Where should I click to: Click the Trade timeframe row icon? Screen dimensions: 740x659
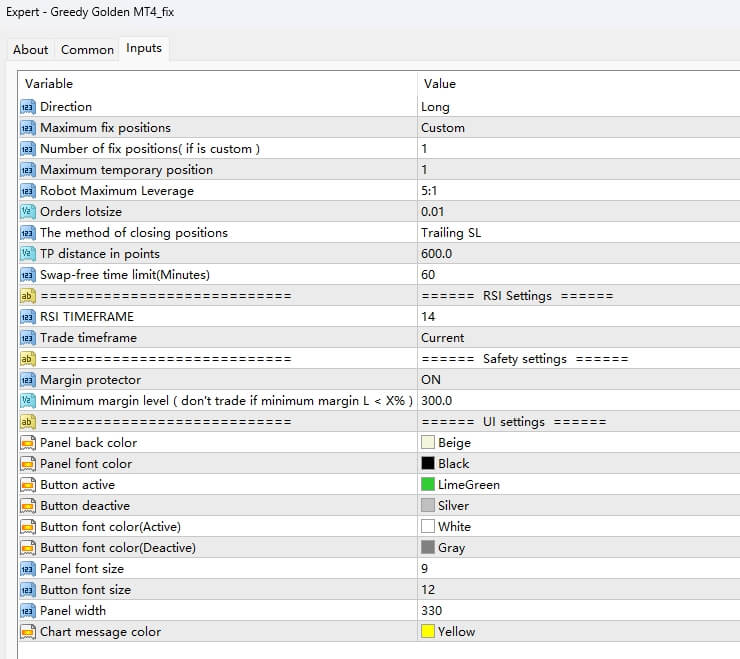[28, 338]
